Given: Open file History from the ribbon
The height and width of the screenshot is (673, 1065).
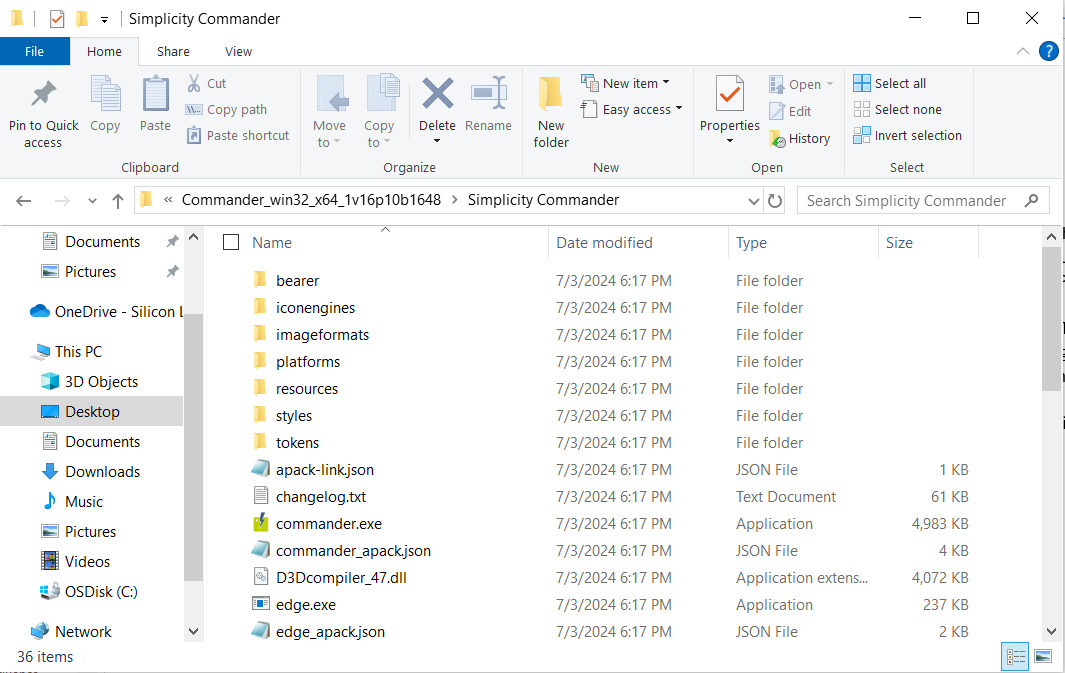Looking at the screenshot, I should click(799, 138).
